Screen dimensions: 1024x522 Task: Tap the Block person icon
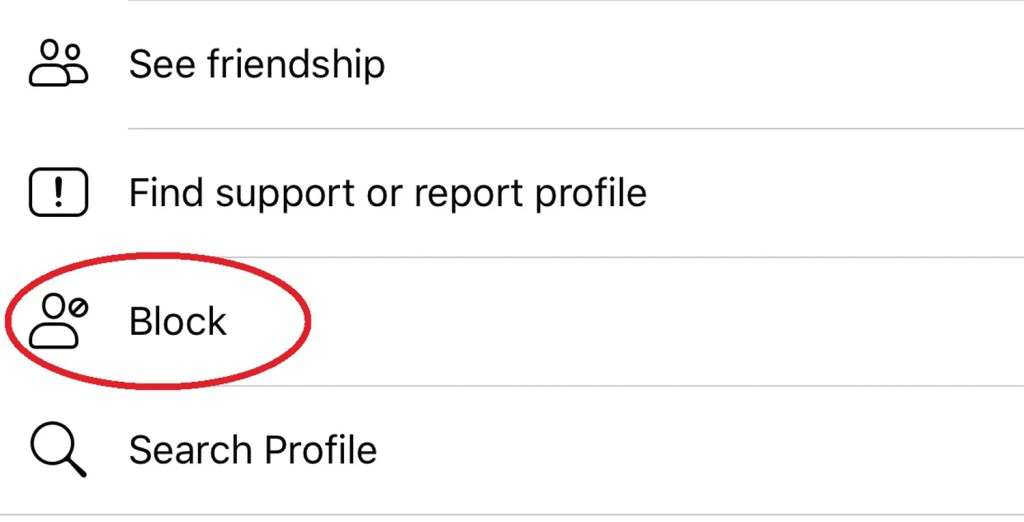[x=54, y=321]
